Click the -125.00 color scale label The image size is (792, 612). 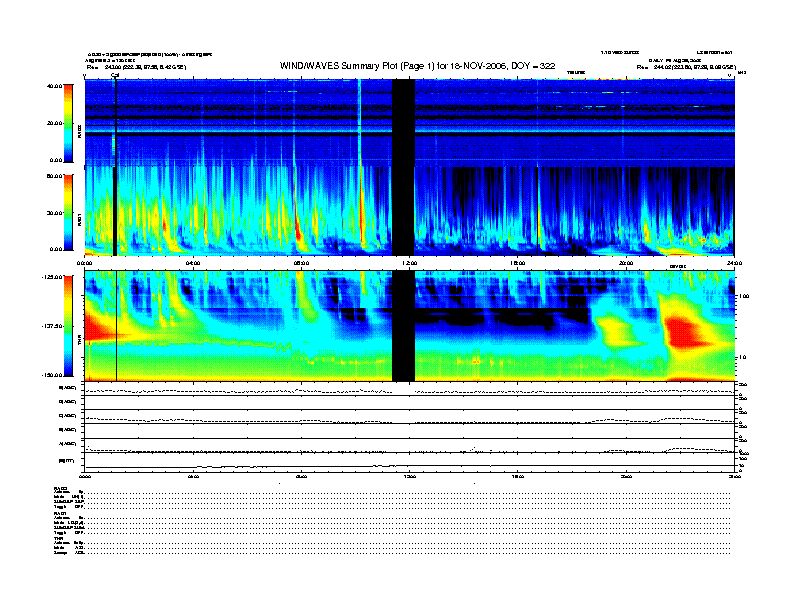(x=52, y=277)
